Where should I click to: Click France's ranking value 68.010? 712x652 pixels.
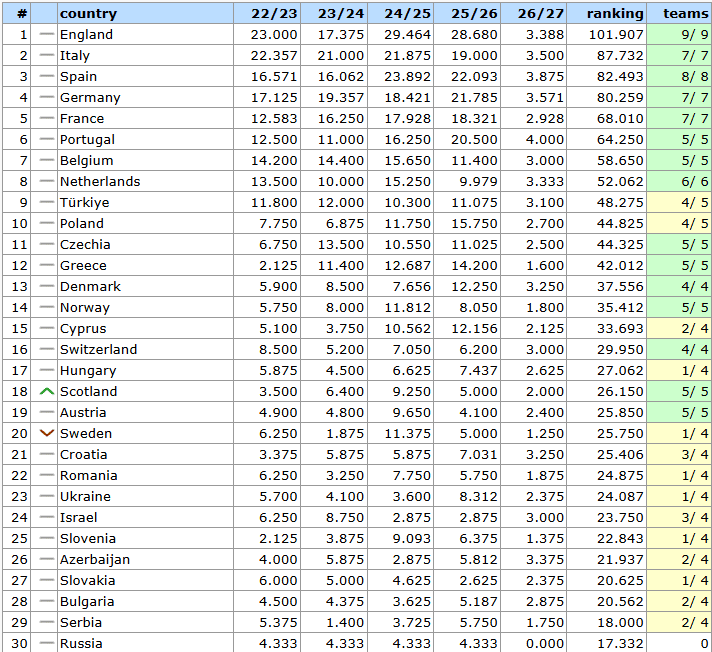(x=620, y=119)
